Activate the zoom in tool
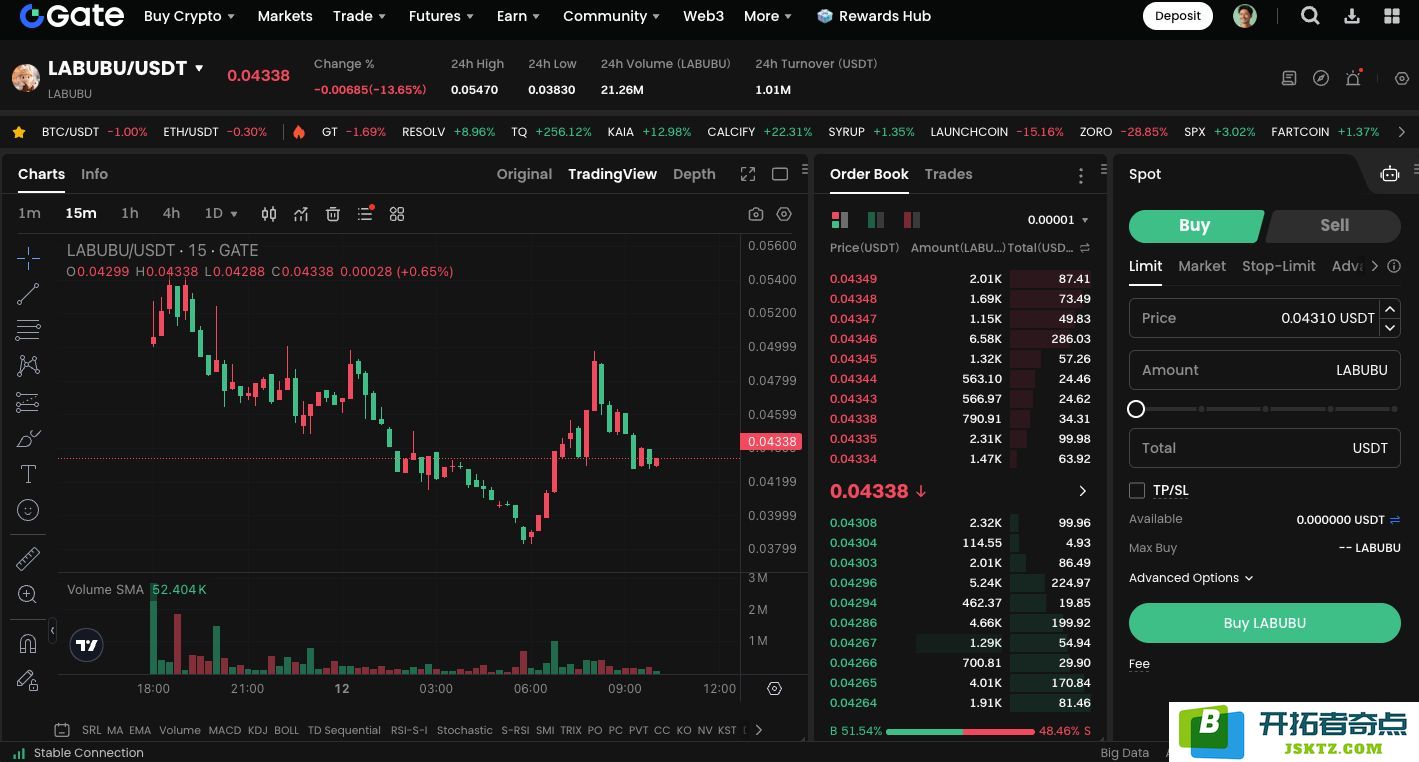Image resolution: width=1419 pixels, height=762 pixels. pos(28,595)
